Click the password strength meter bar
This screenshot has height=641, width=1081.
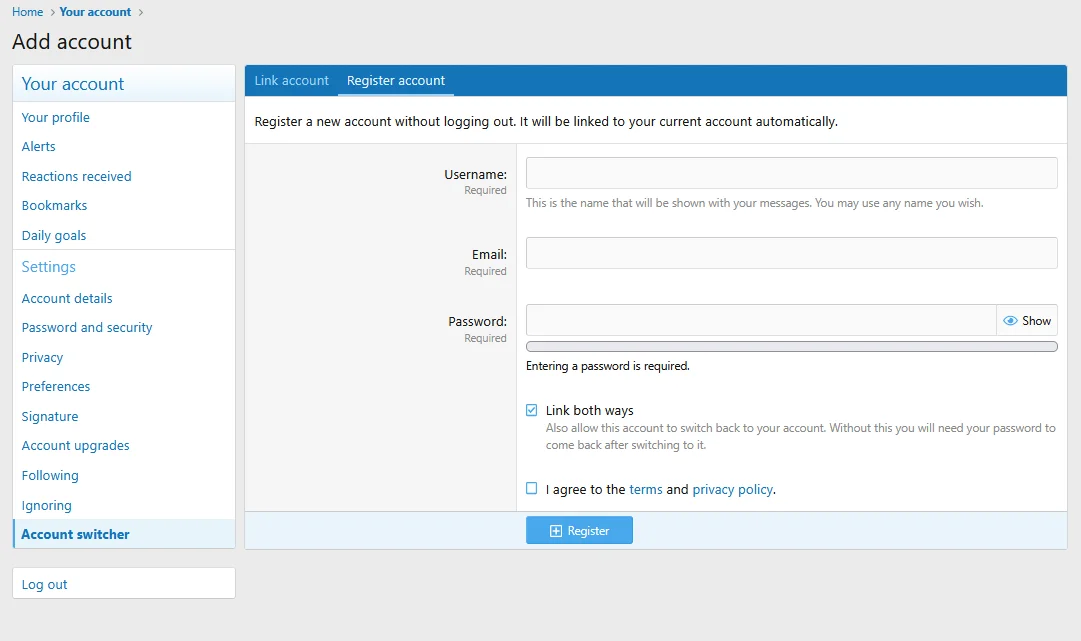(x=791, y=347)
